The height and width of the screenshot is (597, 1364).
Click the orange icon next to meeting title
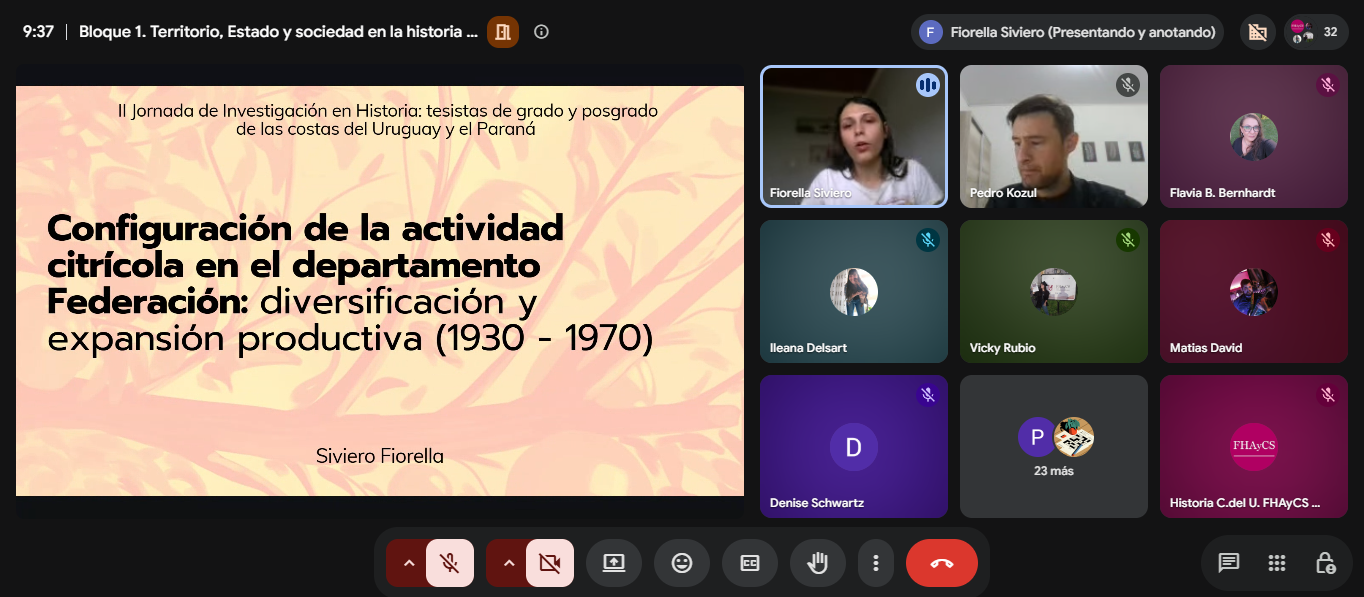(503, 32)
